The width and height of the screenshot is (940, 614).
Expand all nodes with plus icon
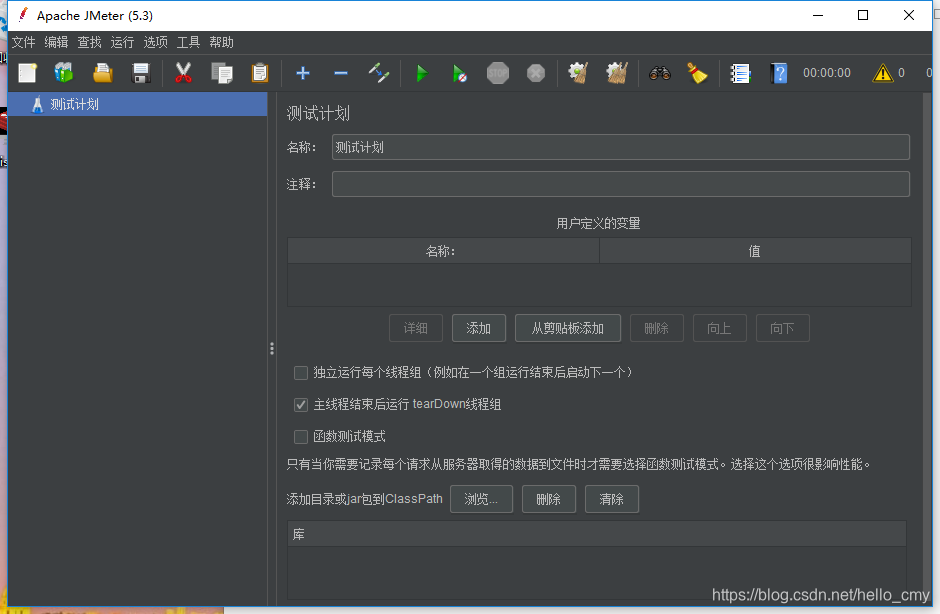click(303, 73)
